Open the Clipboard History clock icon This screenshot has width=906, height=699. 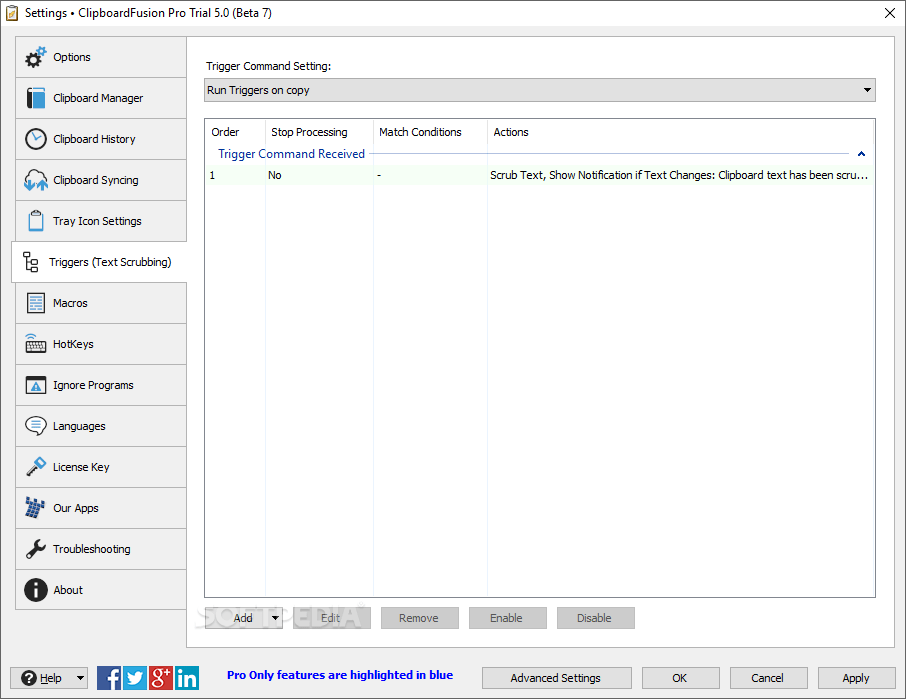coord(35,139)
